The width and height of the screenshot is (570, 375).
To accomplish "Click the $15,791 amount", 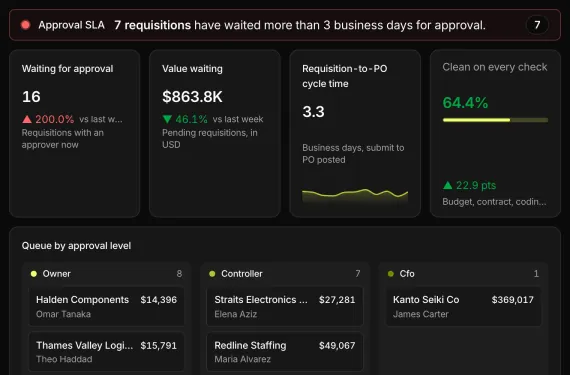I will click(x=158, y=346).
